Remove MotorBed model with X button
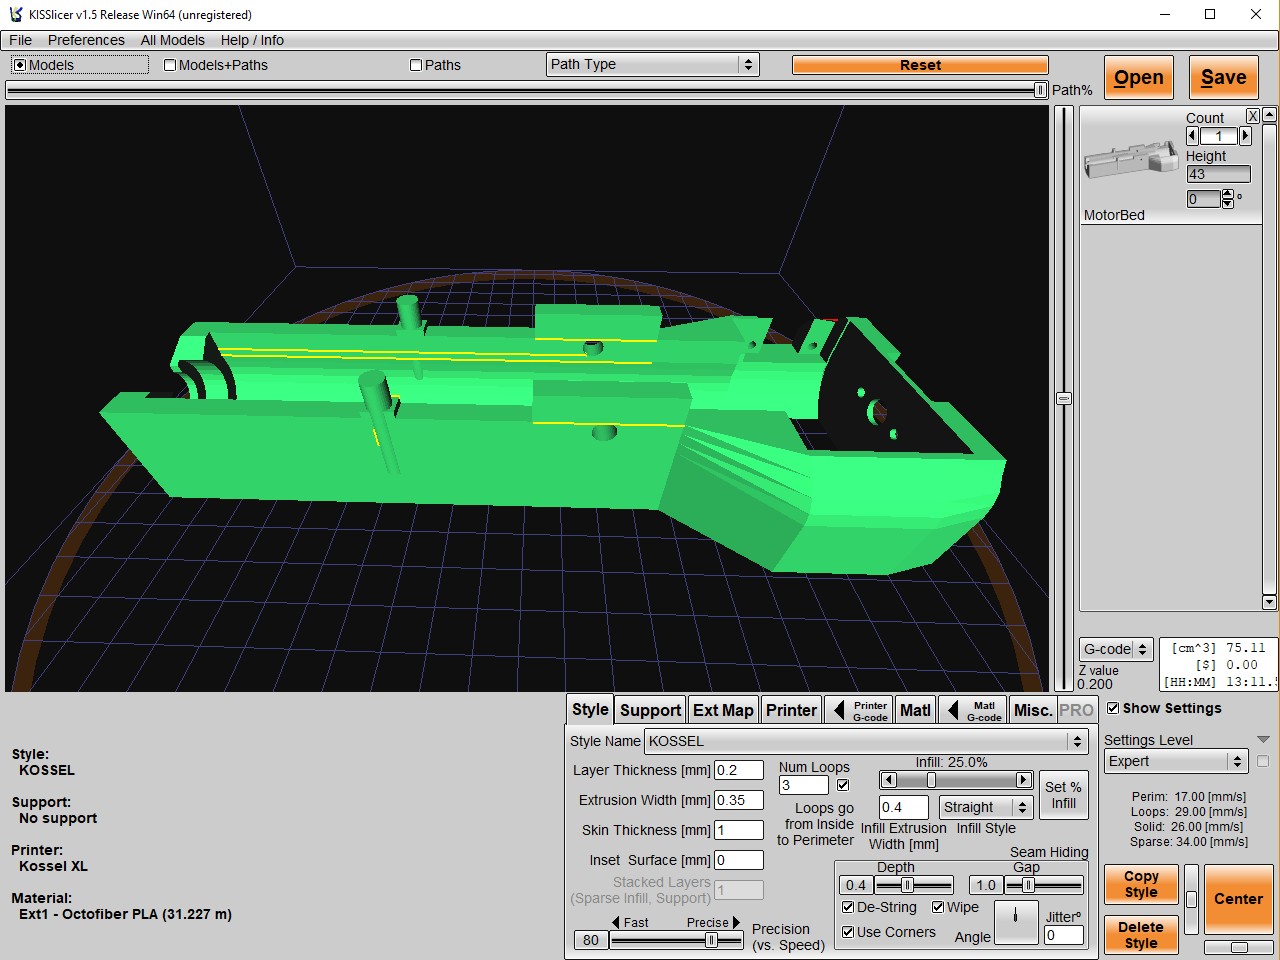1280x960 pixels. [x=1252, y=116]
